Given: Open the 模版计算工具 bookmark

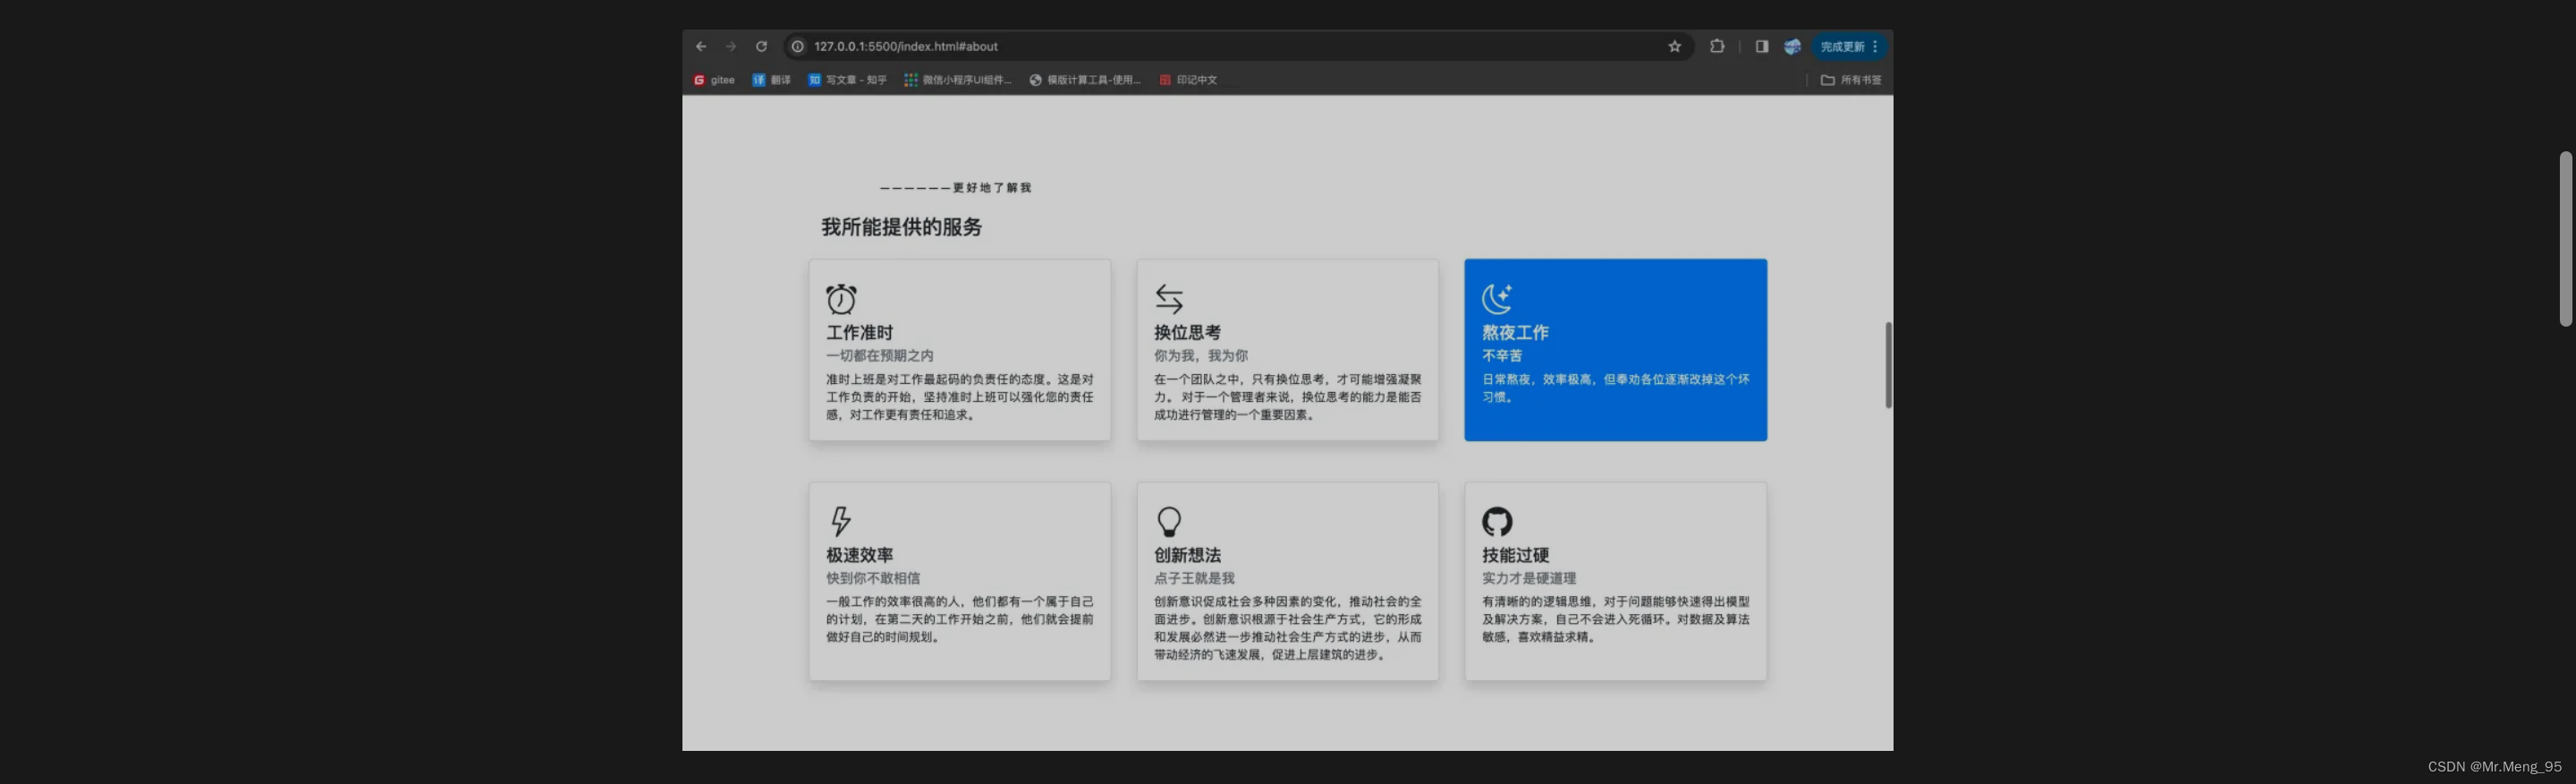Looking at the screenshot, I should click(x=1085, y=80).
